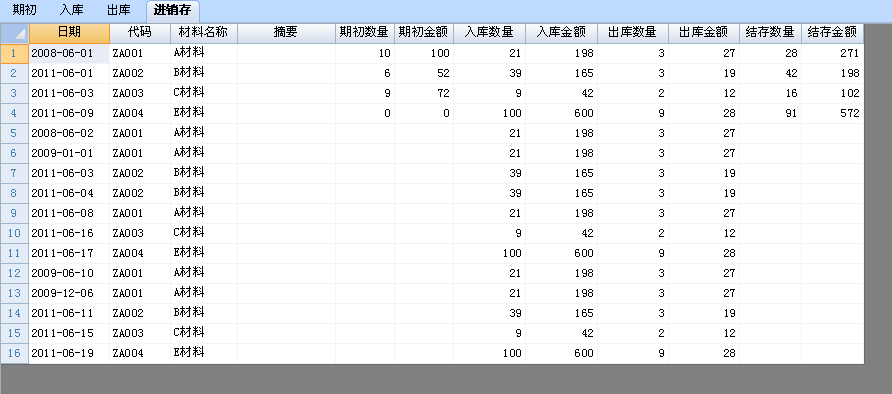Click date cell 2008-06-01
The height and width of the screenshot is (394, 892).
69,53
